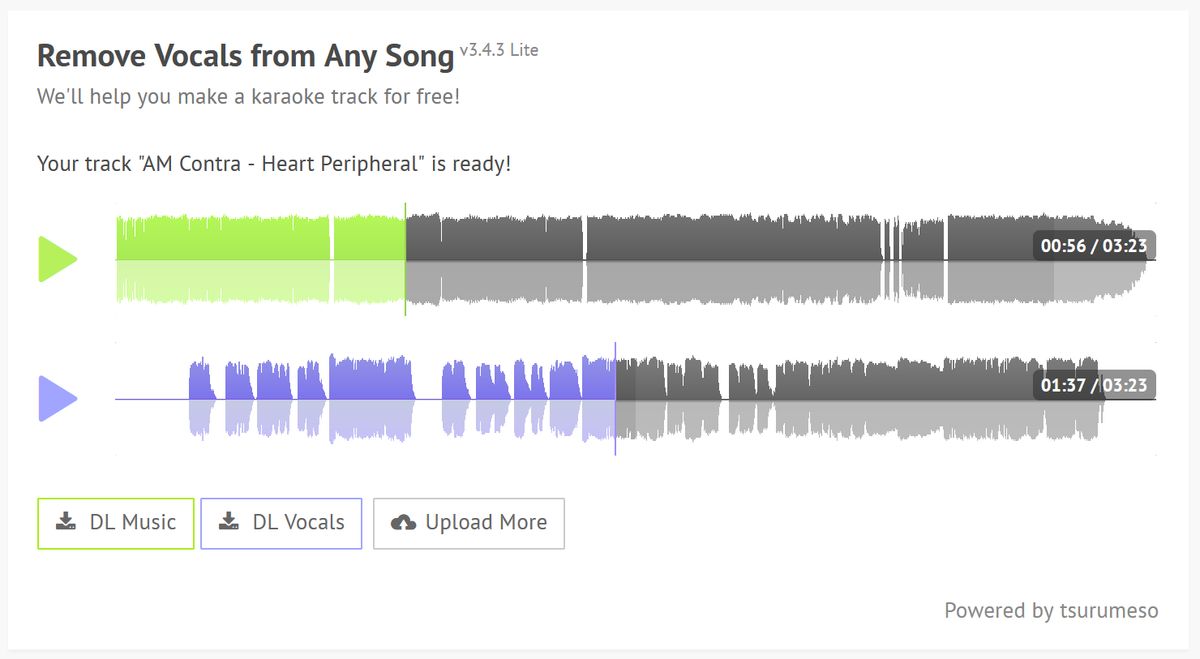
Task: Click the download icon beside DL Vocals
Action: click(229, 522)
